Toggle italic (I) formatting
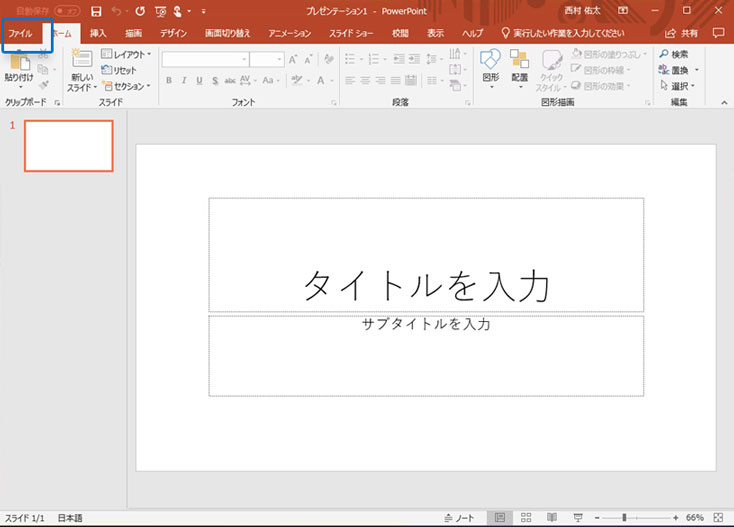 pos(184,81)
